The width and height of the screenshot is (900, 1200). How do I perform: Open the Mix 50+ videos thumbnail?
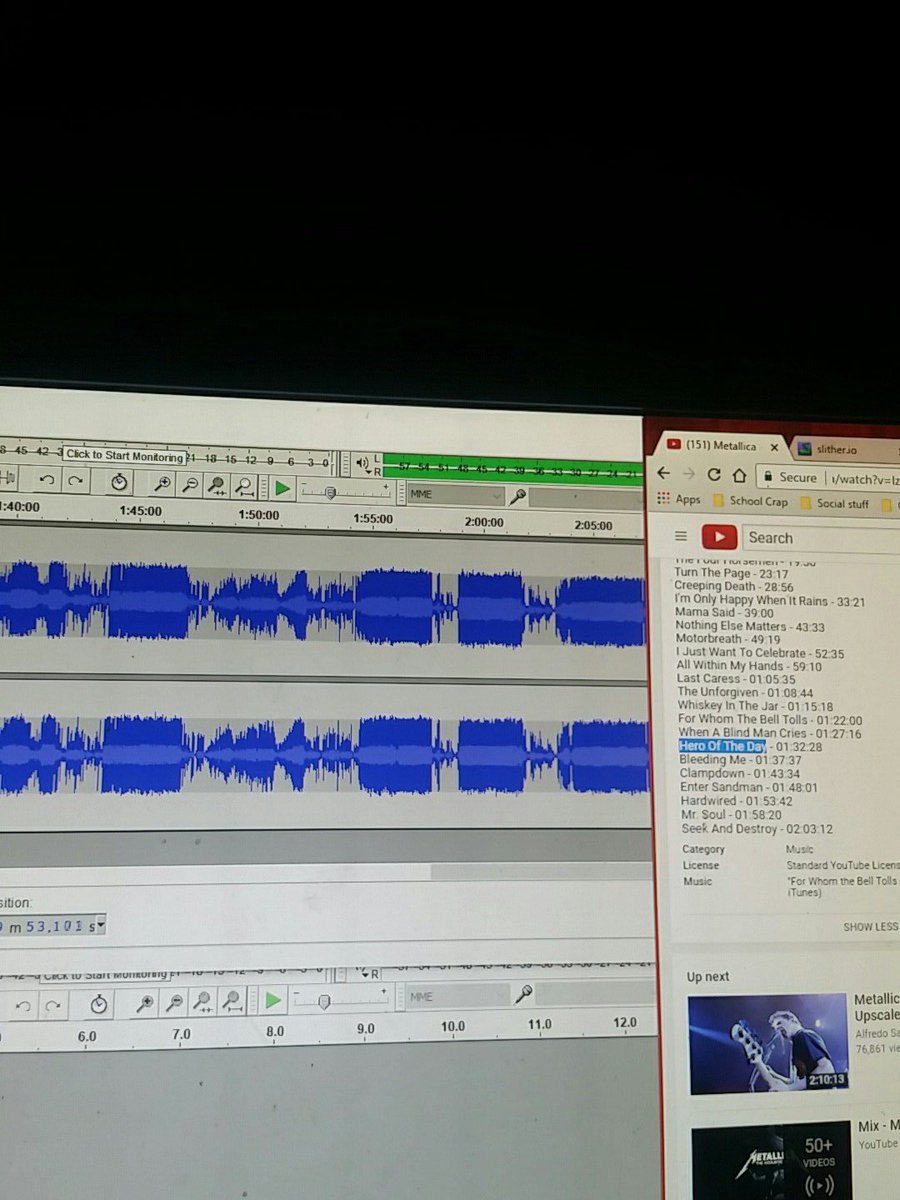pos(771,1160)
